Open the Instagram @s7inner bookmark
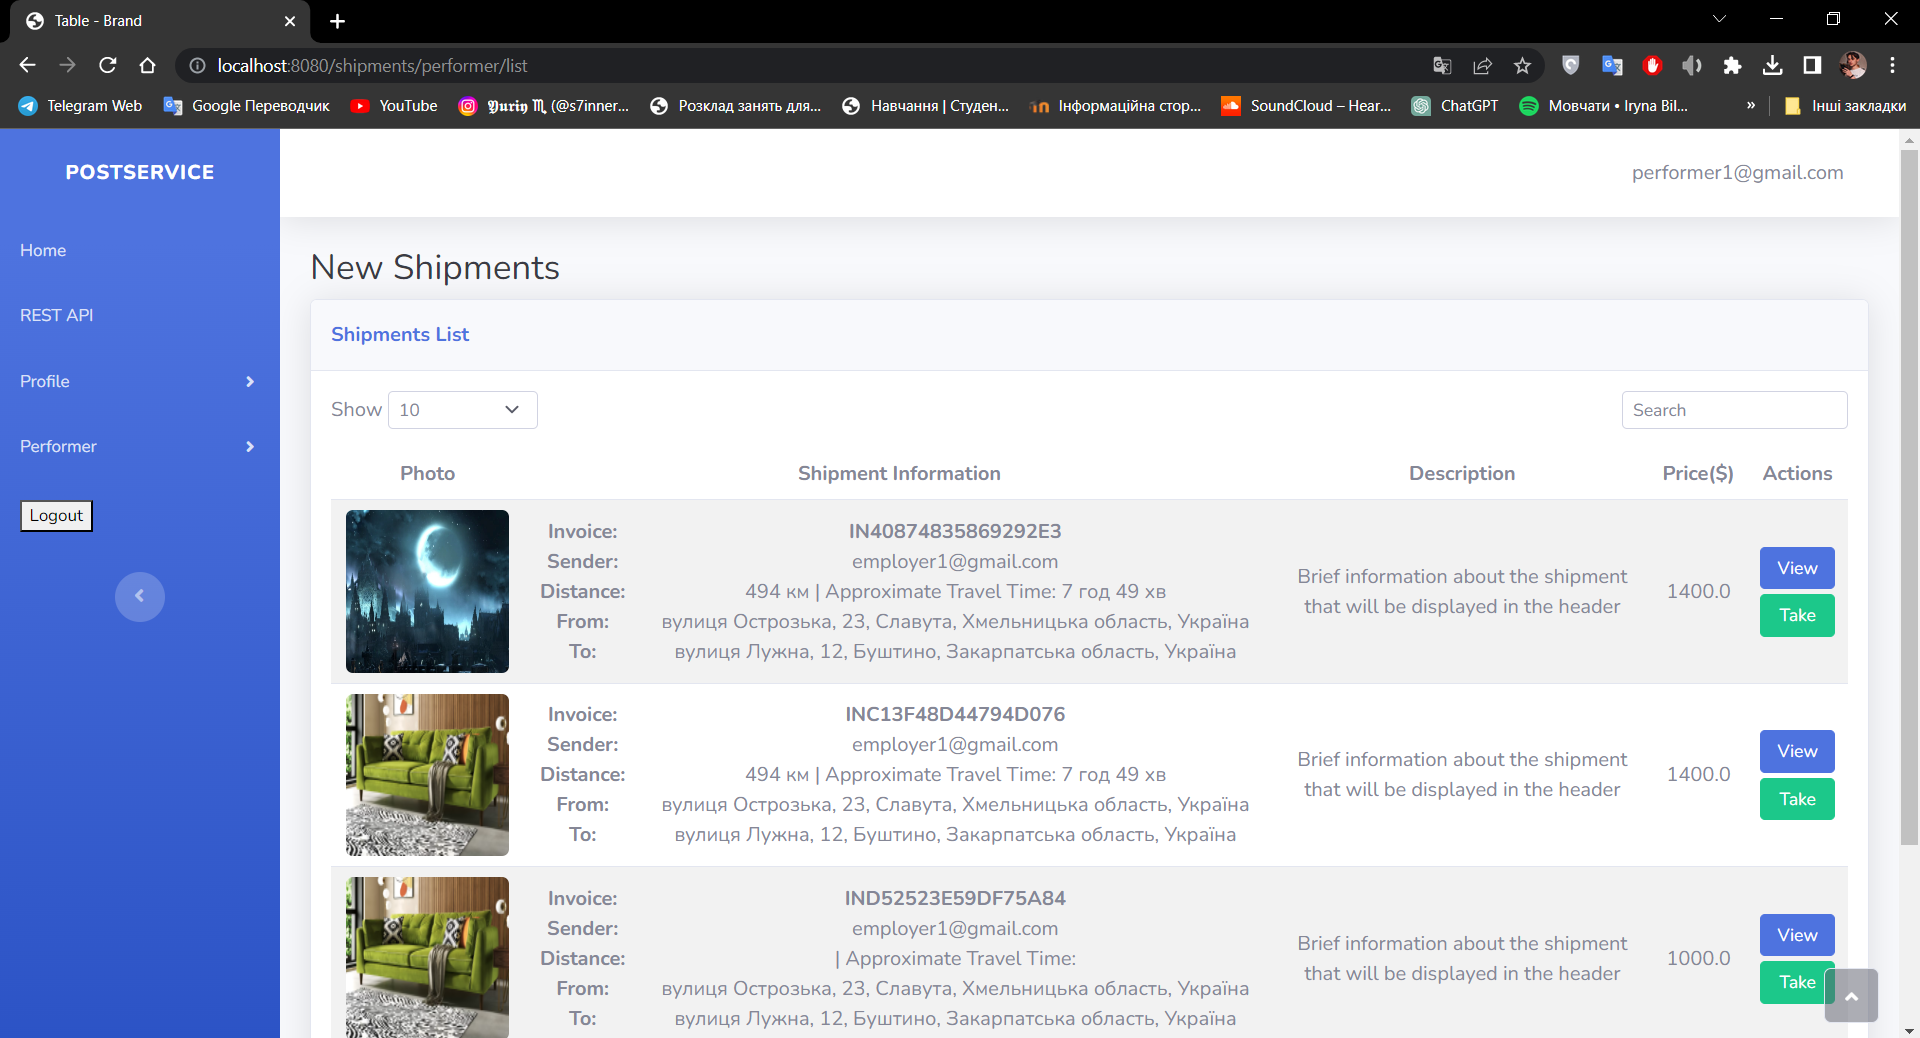The height and width of the screenshot is (1038, 1920). pyautogui.click(x=544, y=106)
